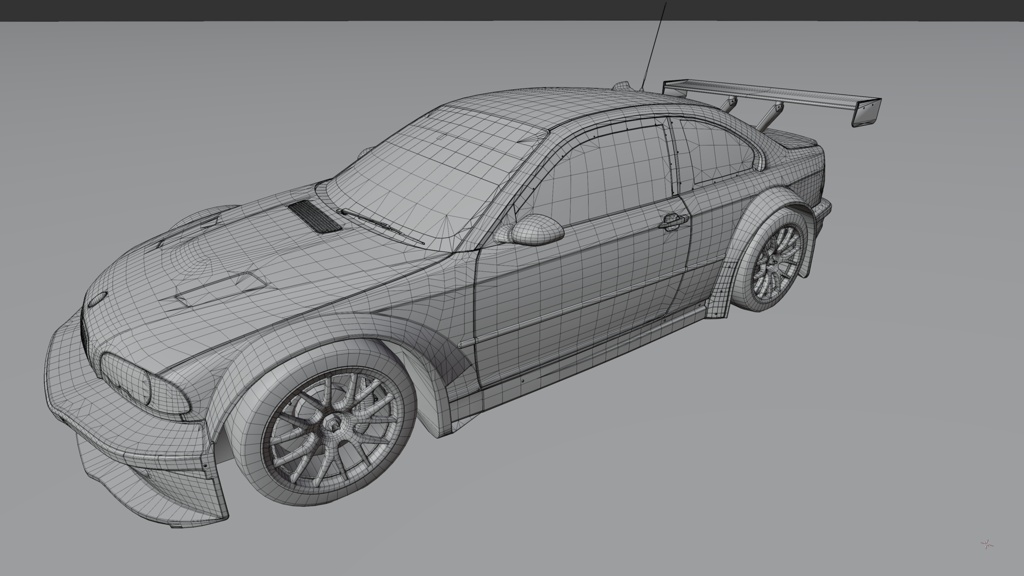Click the round hood badge emblem
The image size is (1024, 576).
[97, 299]
